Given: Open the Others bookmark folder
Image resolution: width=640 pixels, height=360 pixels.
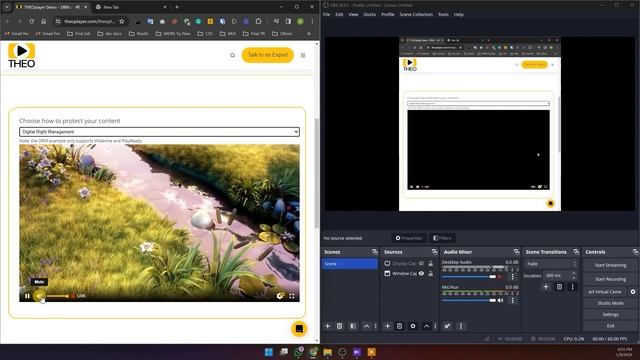Looking at the screenshot, I should (x=282, y=33).
